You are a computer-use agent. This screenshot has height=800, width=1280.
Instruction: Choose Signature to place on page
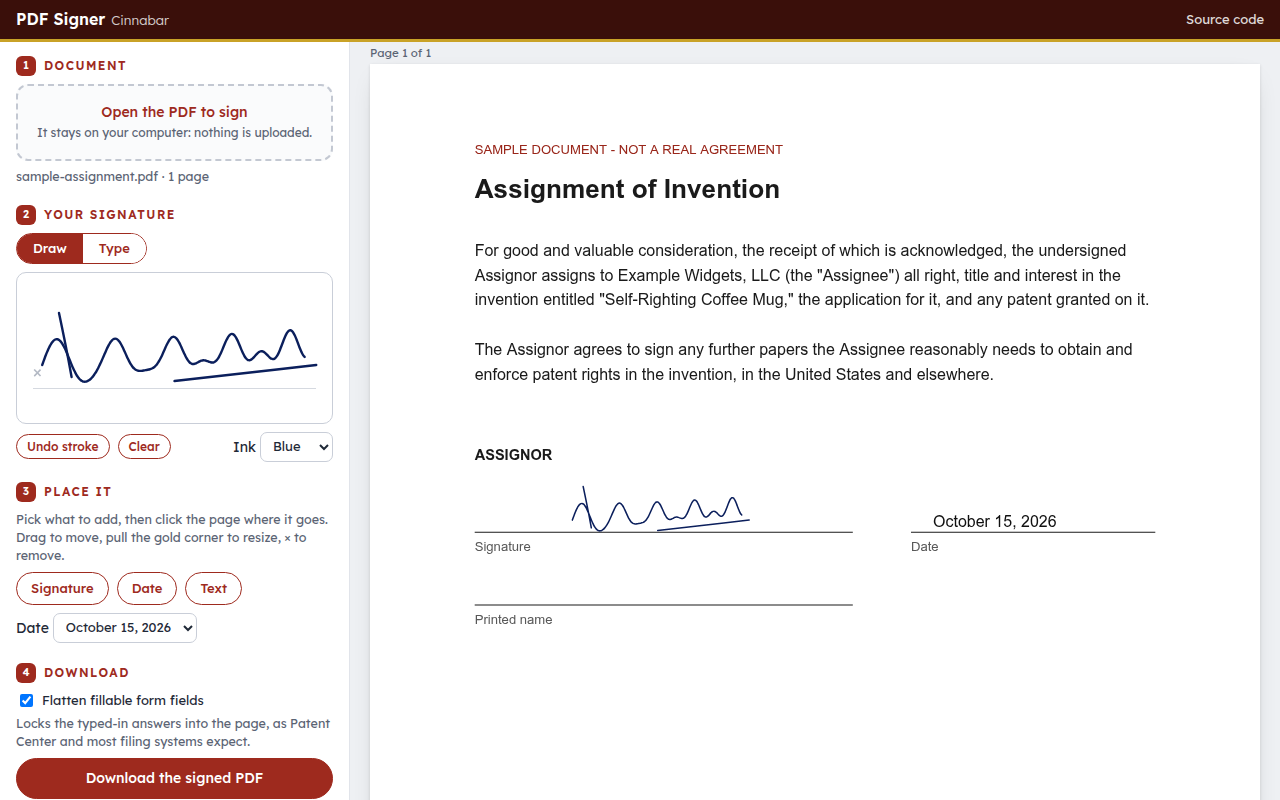[x=62, y=589]
